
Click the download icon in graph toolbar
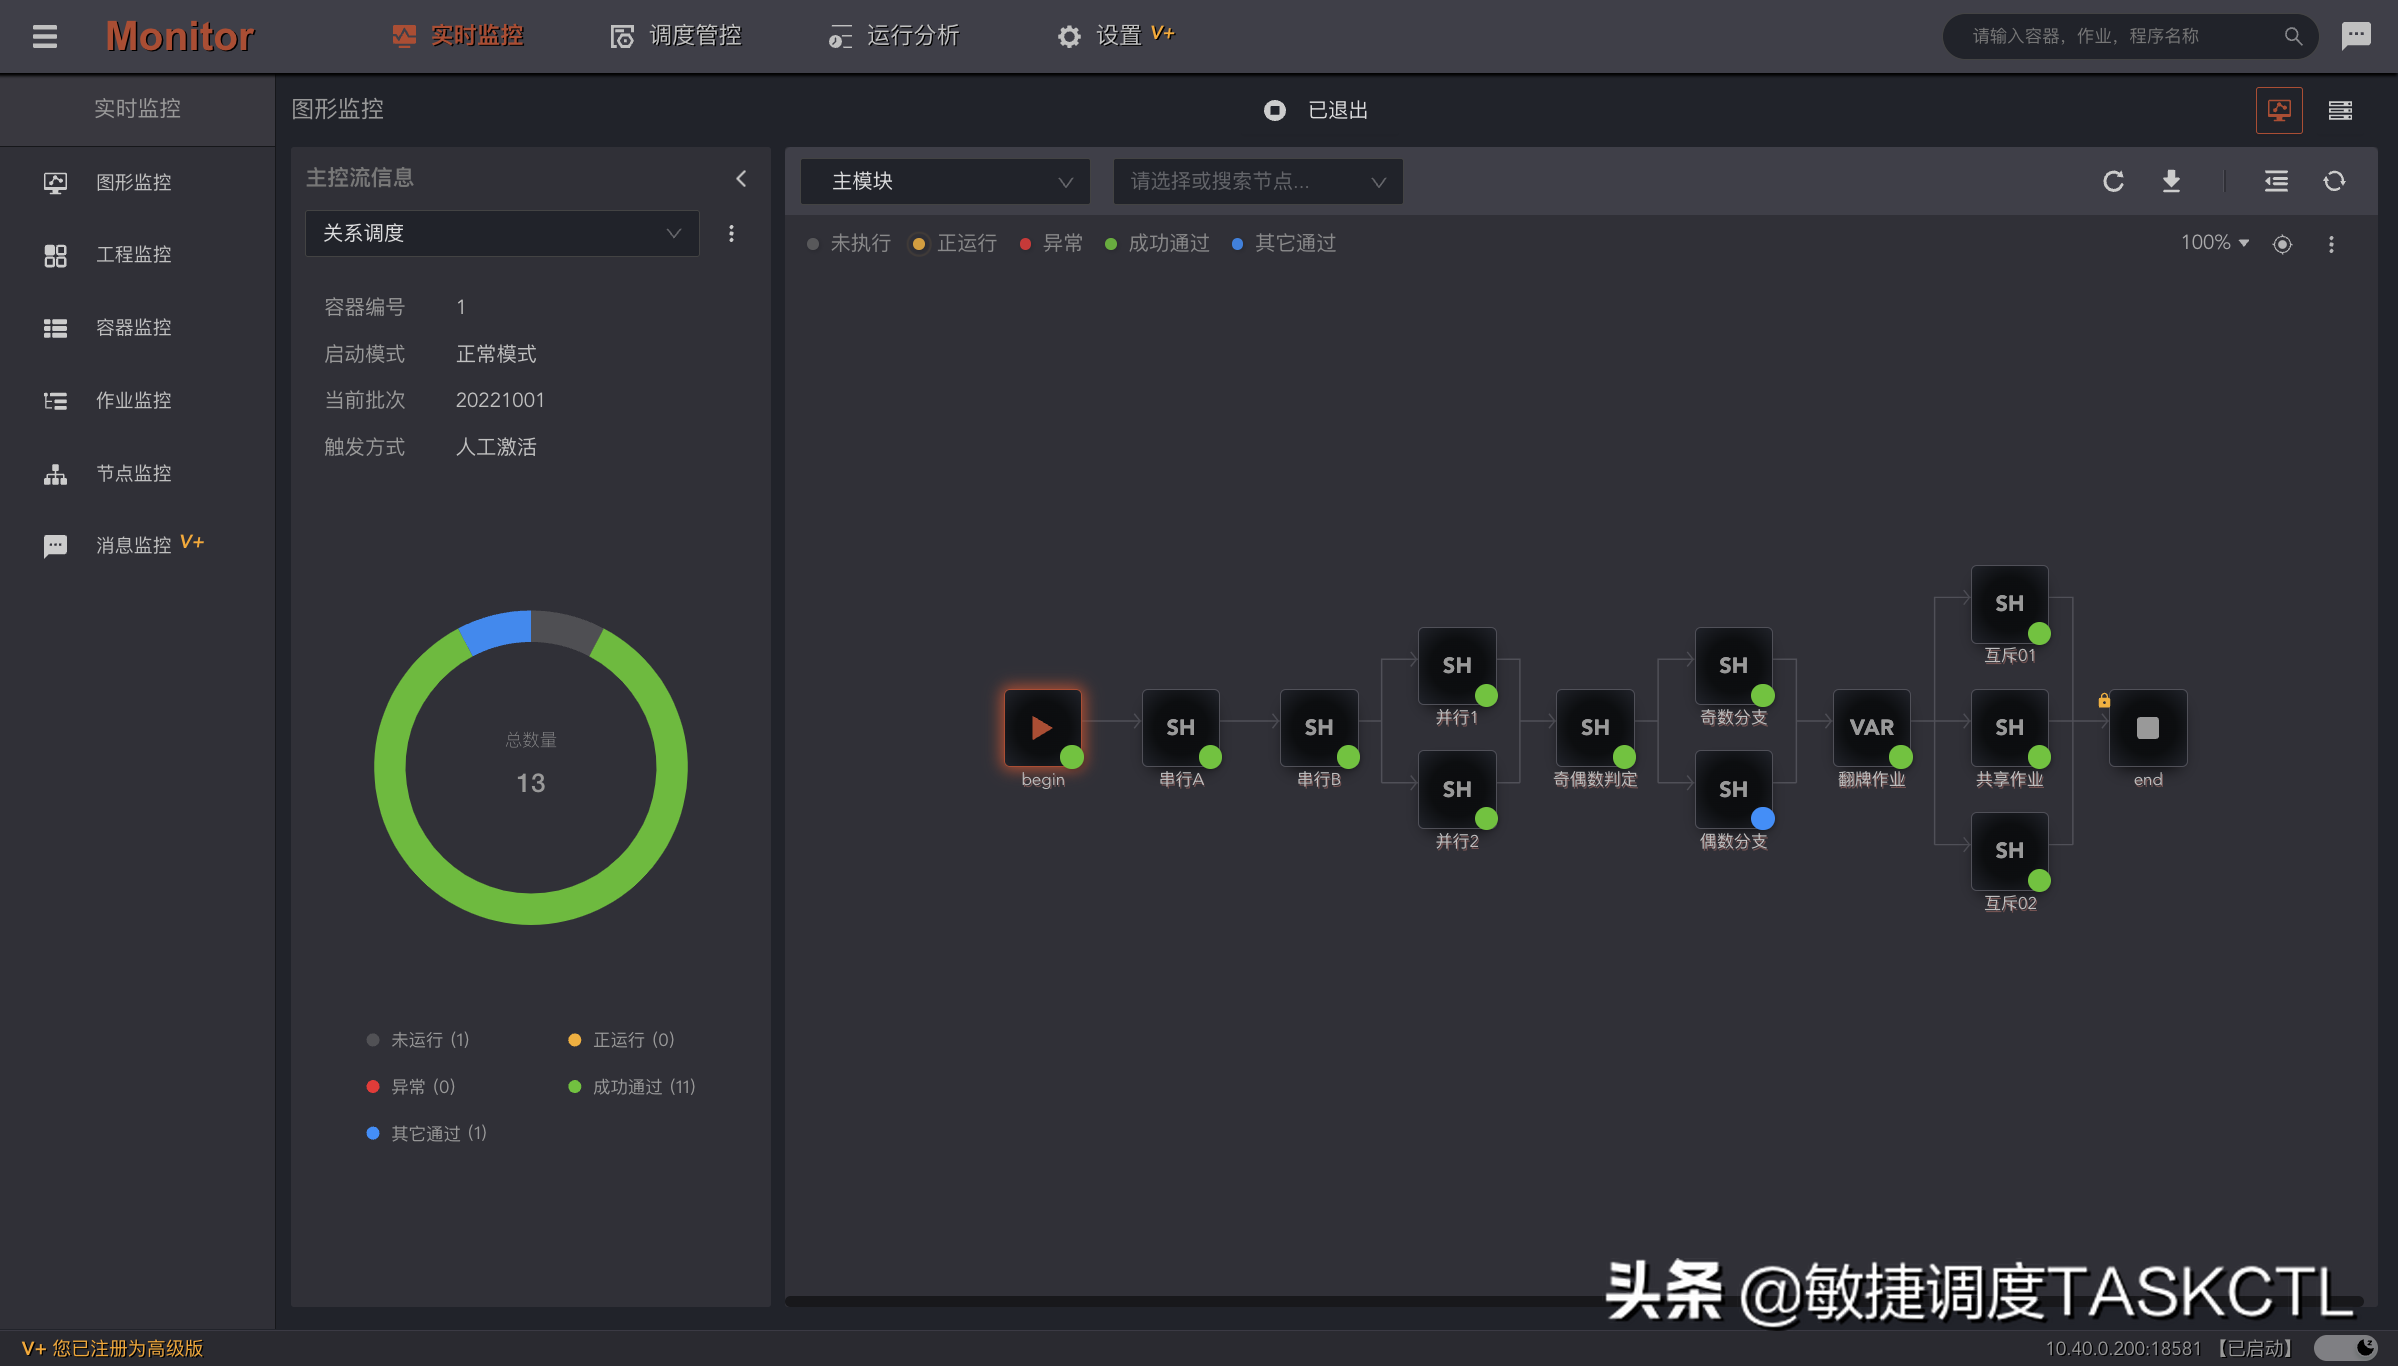pyautogui.click(x=2171, y=181)
